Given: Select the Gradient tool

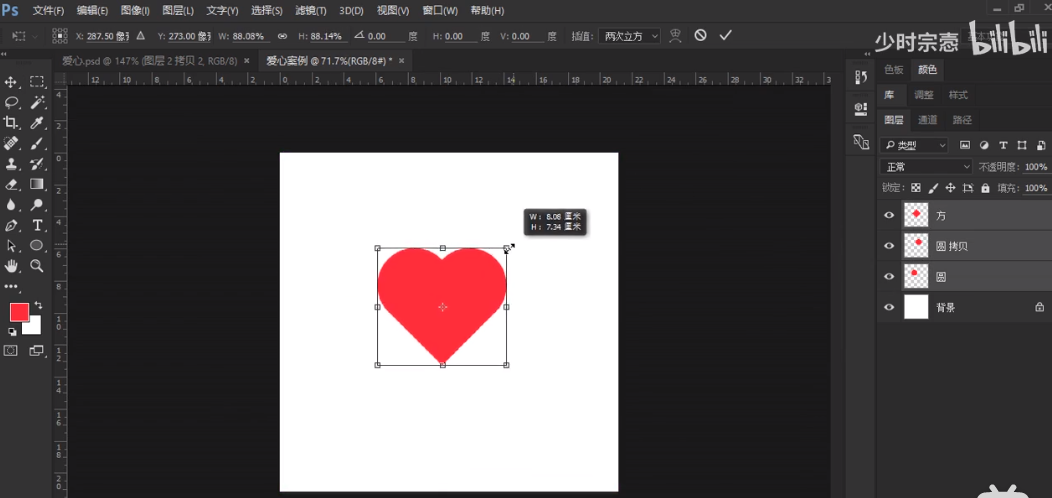Looking at the screenshot, I should click(x=37, y=184).
